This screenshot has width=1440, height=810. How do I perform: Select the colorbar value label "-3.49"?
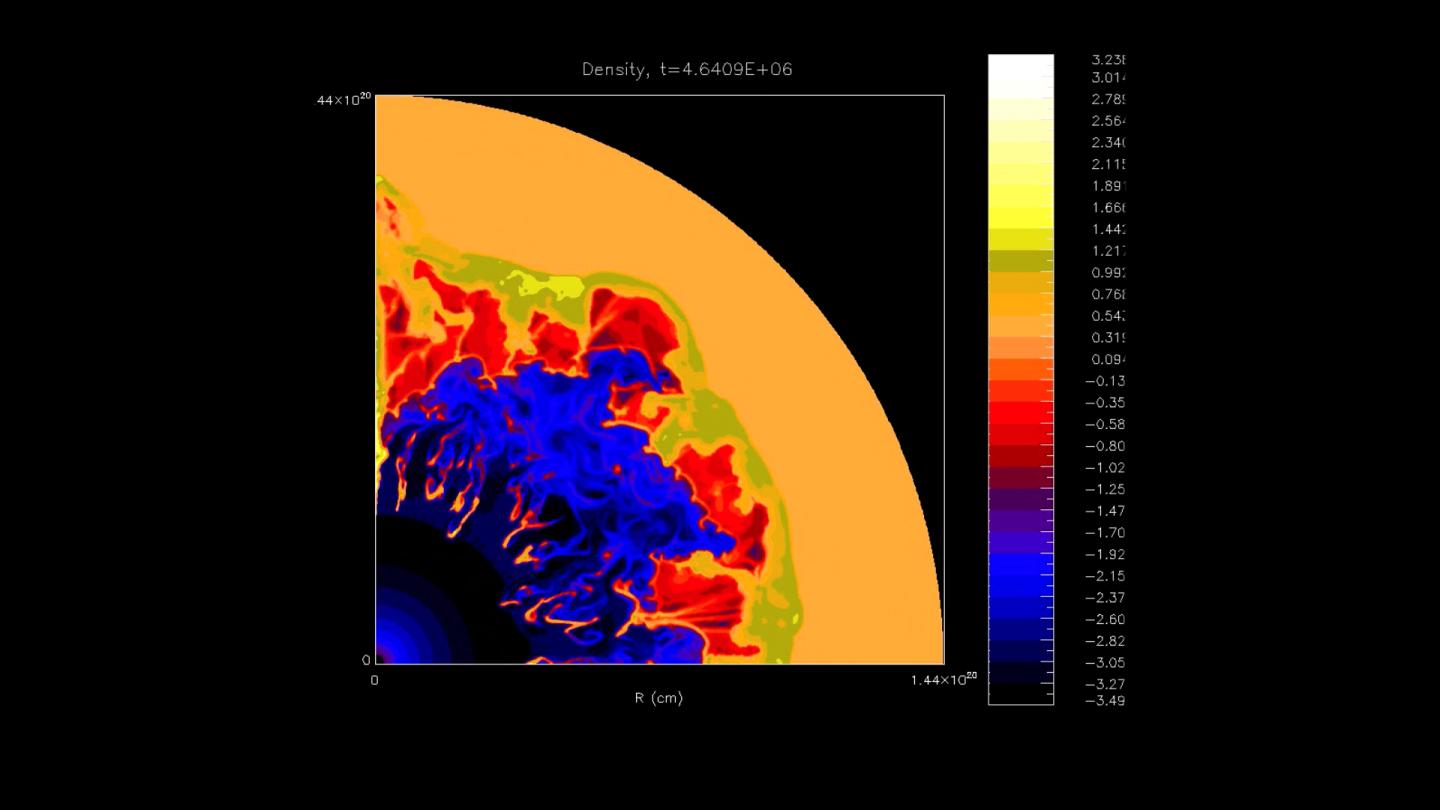[x=1105, y=702]
